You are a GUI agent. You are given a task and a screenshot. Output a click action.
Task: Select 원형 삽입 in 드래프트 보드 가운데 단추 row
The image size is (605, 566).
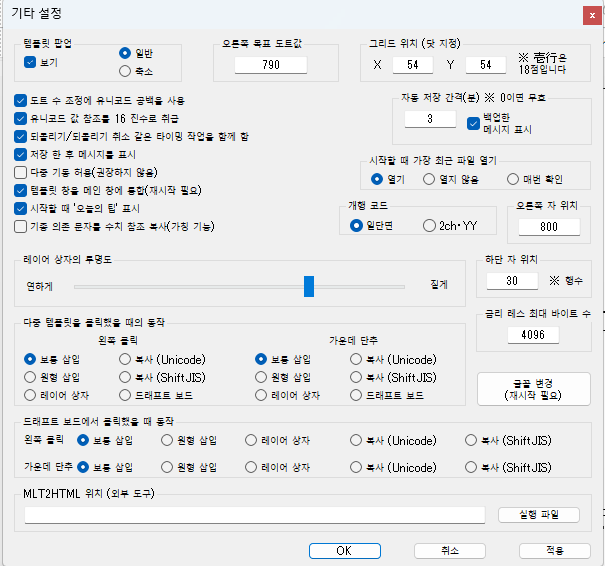[167, 467]
